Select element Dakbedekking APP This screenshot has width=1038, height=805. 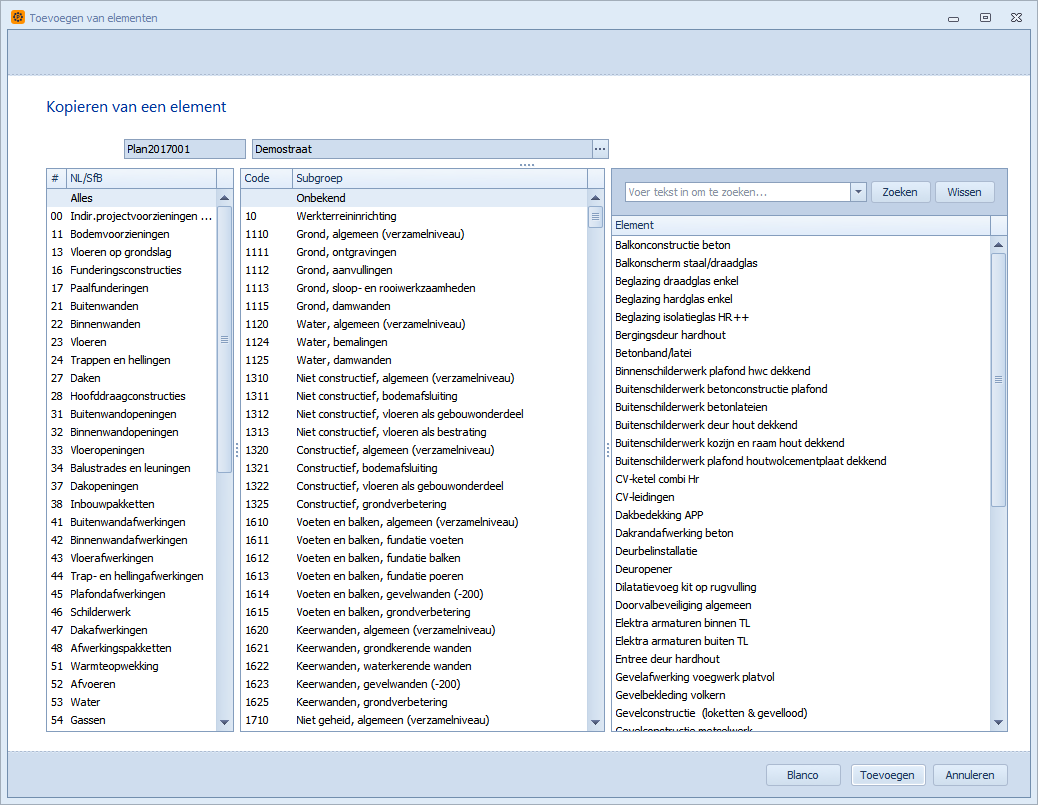801,515
